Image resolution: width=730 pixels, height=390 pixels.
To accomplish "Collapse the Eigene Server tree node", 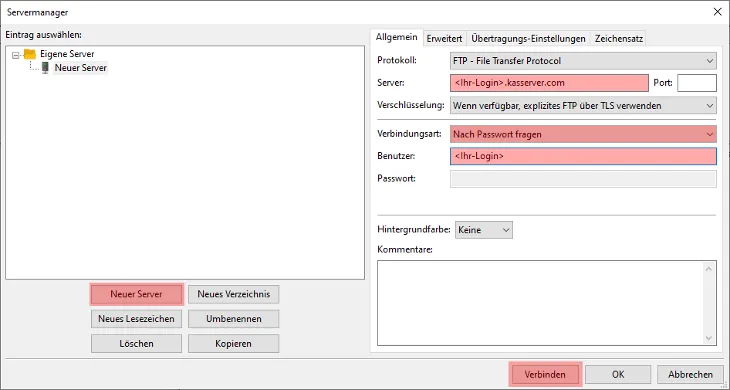I will tap(15, 55).
